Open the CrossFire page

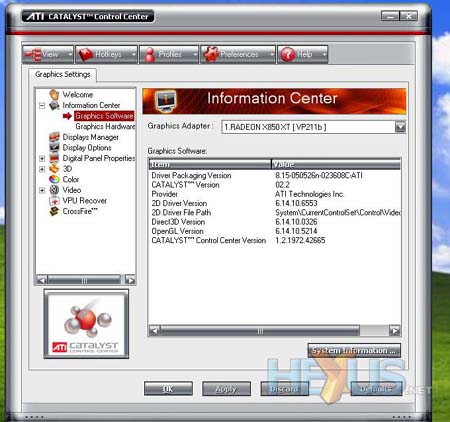point(80,211)
